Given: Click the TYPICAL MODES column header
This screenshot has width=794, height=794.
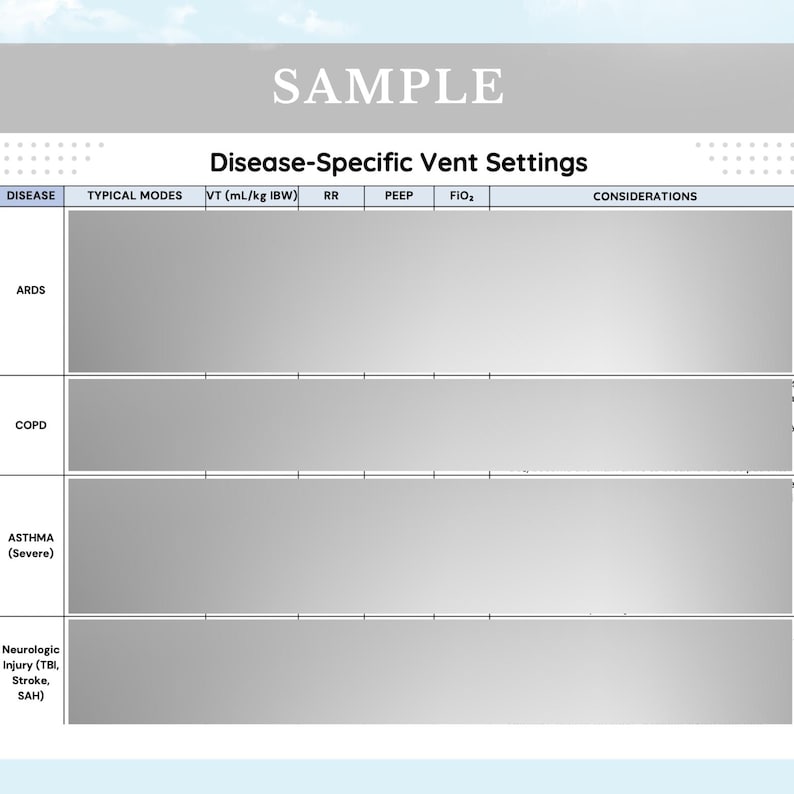Looking at the screenshot, I should coord(135,196).
